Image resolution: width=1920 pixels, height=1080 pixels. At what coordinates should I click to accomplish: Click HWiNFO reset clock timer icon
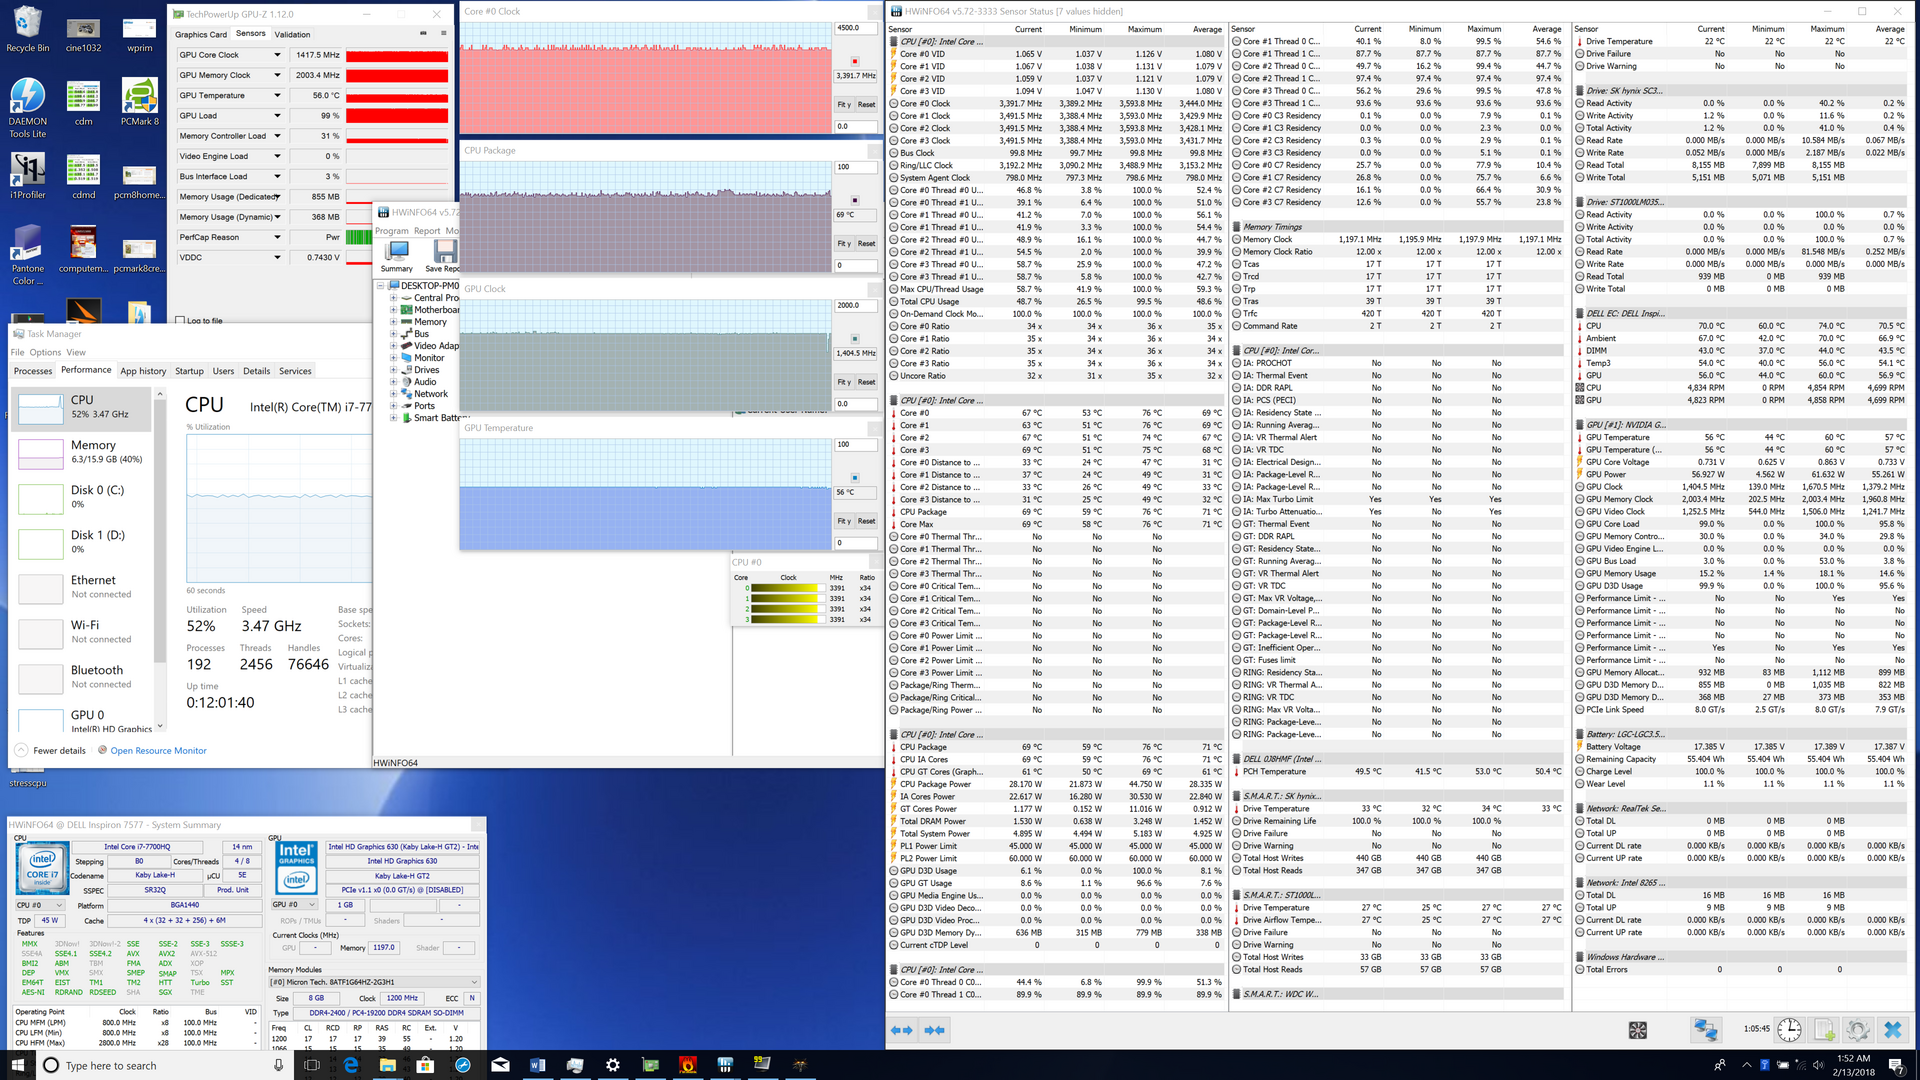pyautogui.click(x=1789, y=1029)
